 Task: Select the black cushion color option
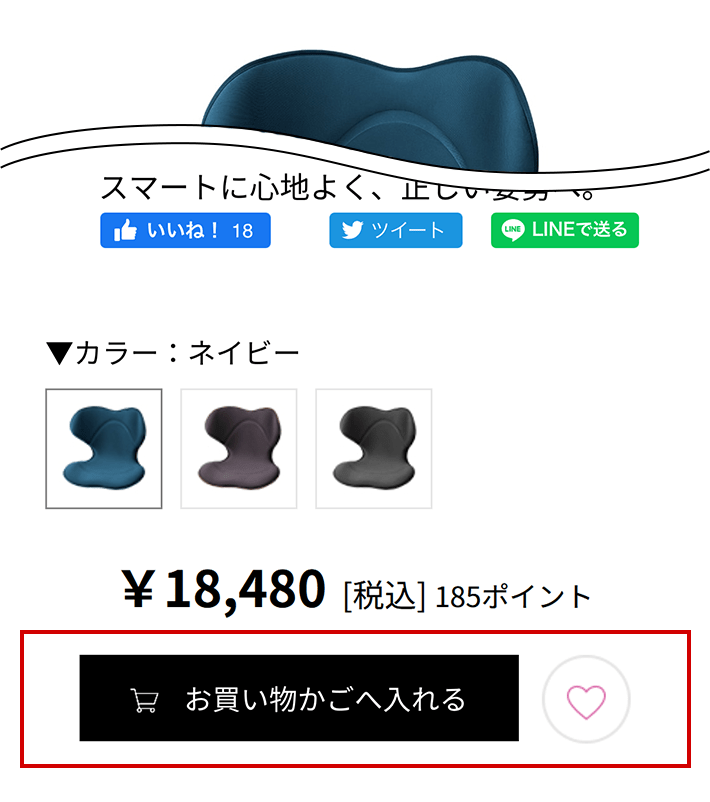pos(374,449)
